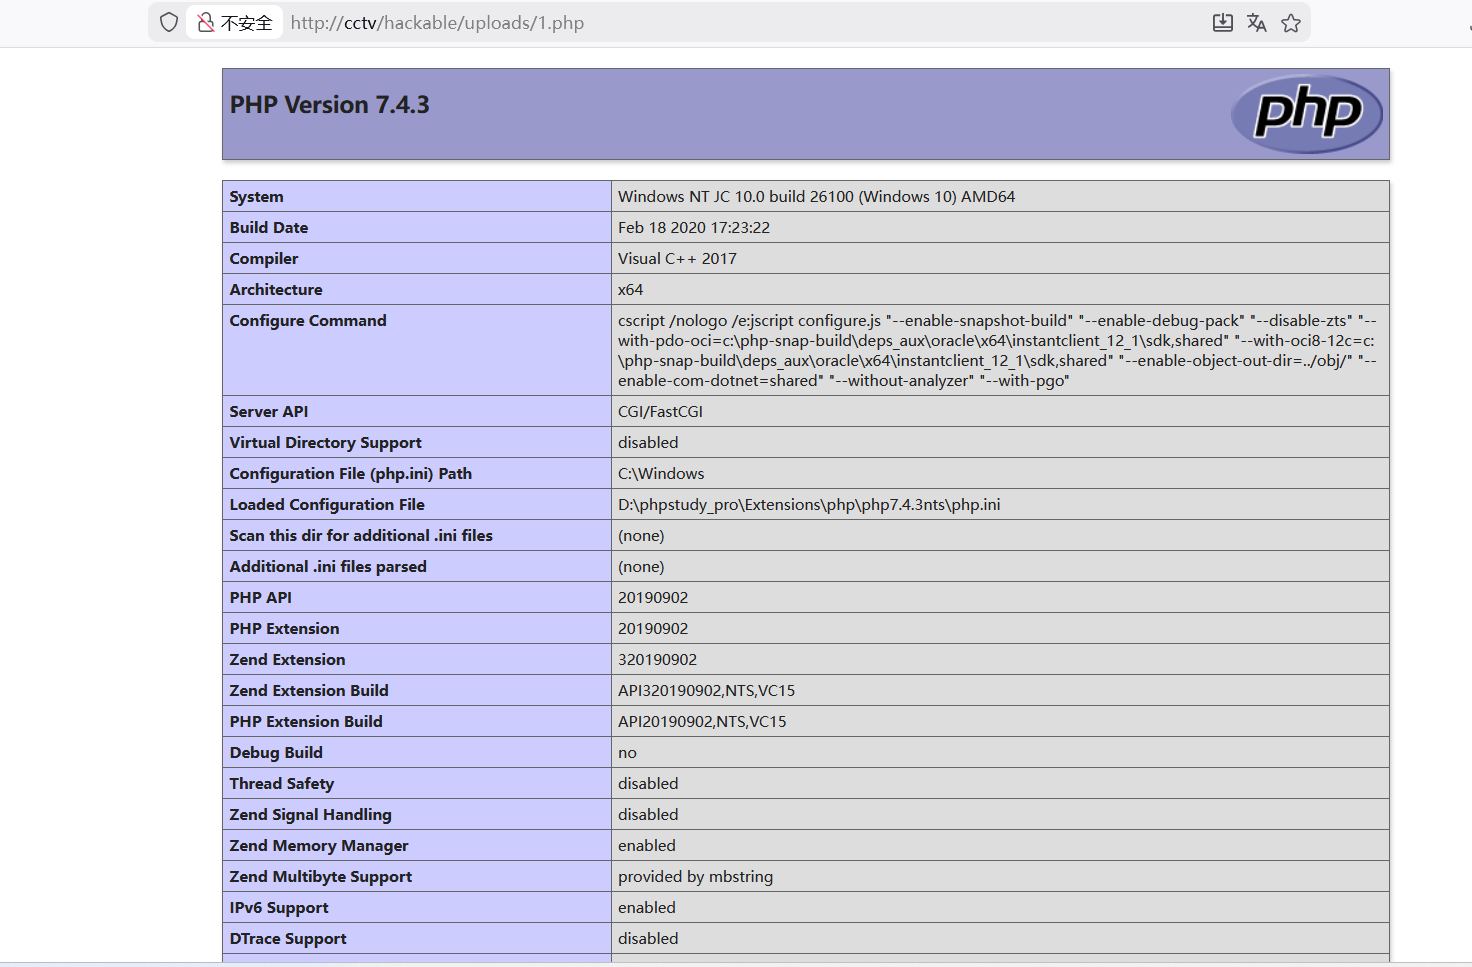Select the C:\Windows path value
This screenshot has height=967, width=1472.
tap(661, 474)
